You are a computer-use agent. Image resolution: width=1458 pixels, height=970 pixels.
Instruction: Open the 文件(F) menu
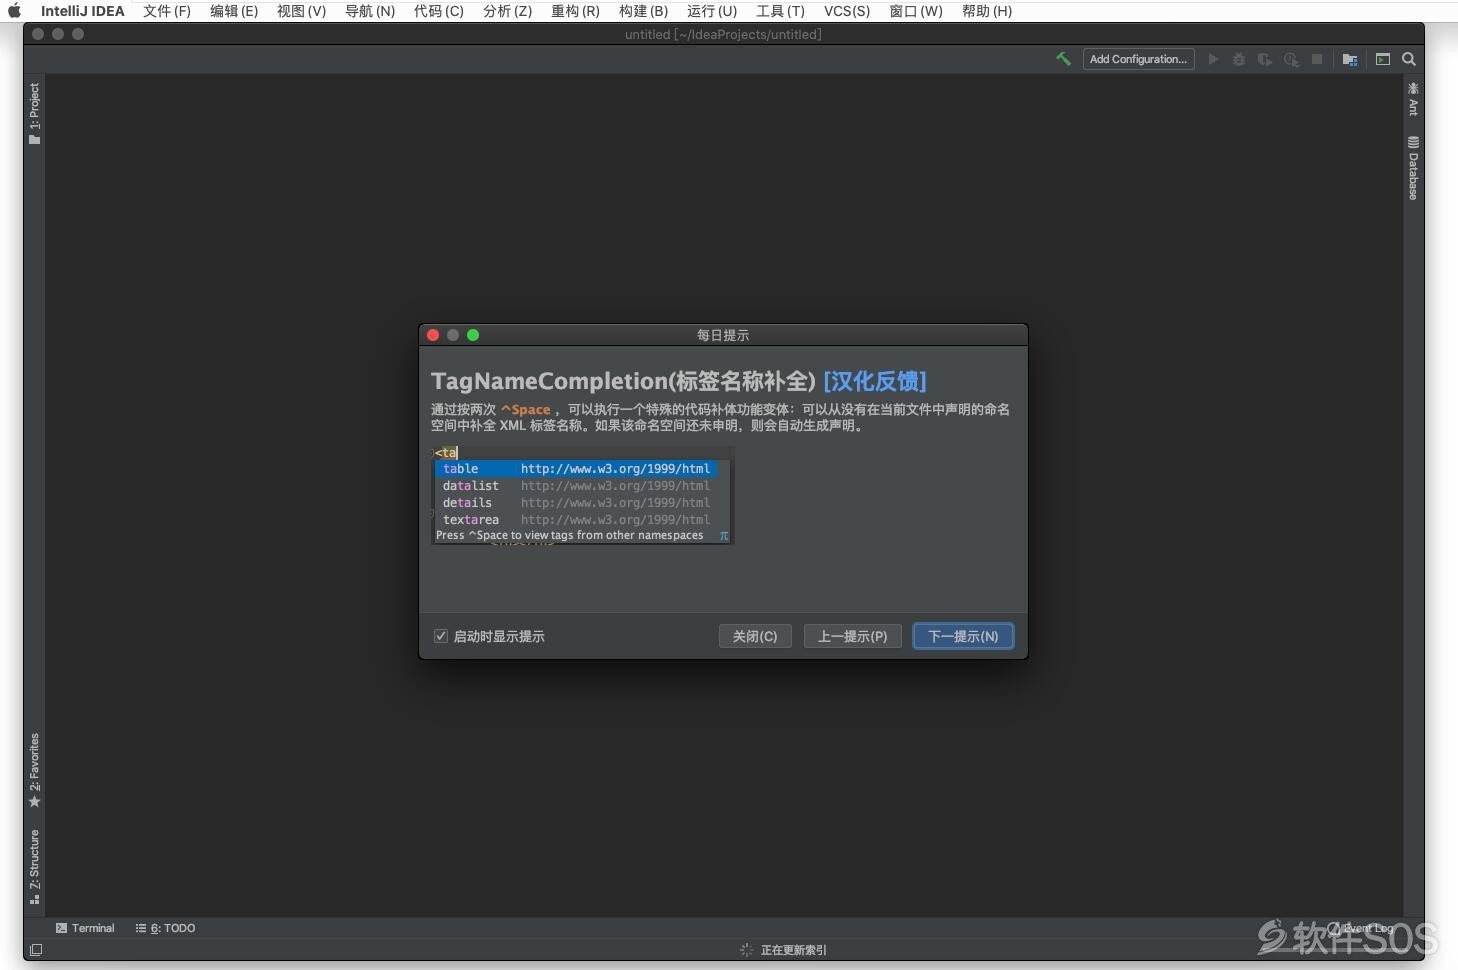pyautogui.click(x=167, y=11)
